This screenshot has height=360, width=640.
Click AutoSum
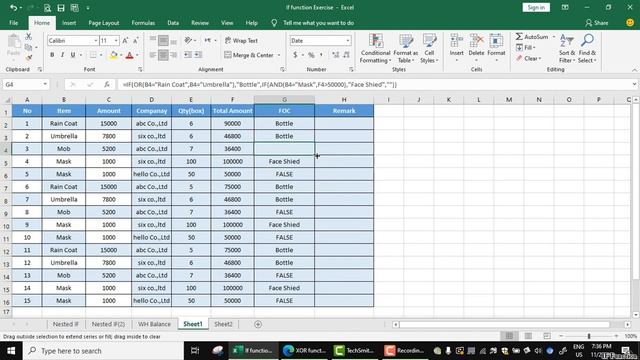tap(532, 37)
